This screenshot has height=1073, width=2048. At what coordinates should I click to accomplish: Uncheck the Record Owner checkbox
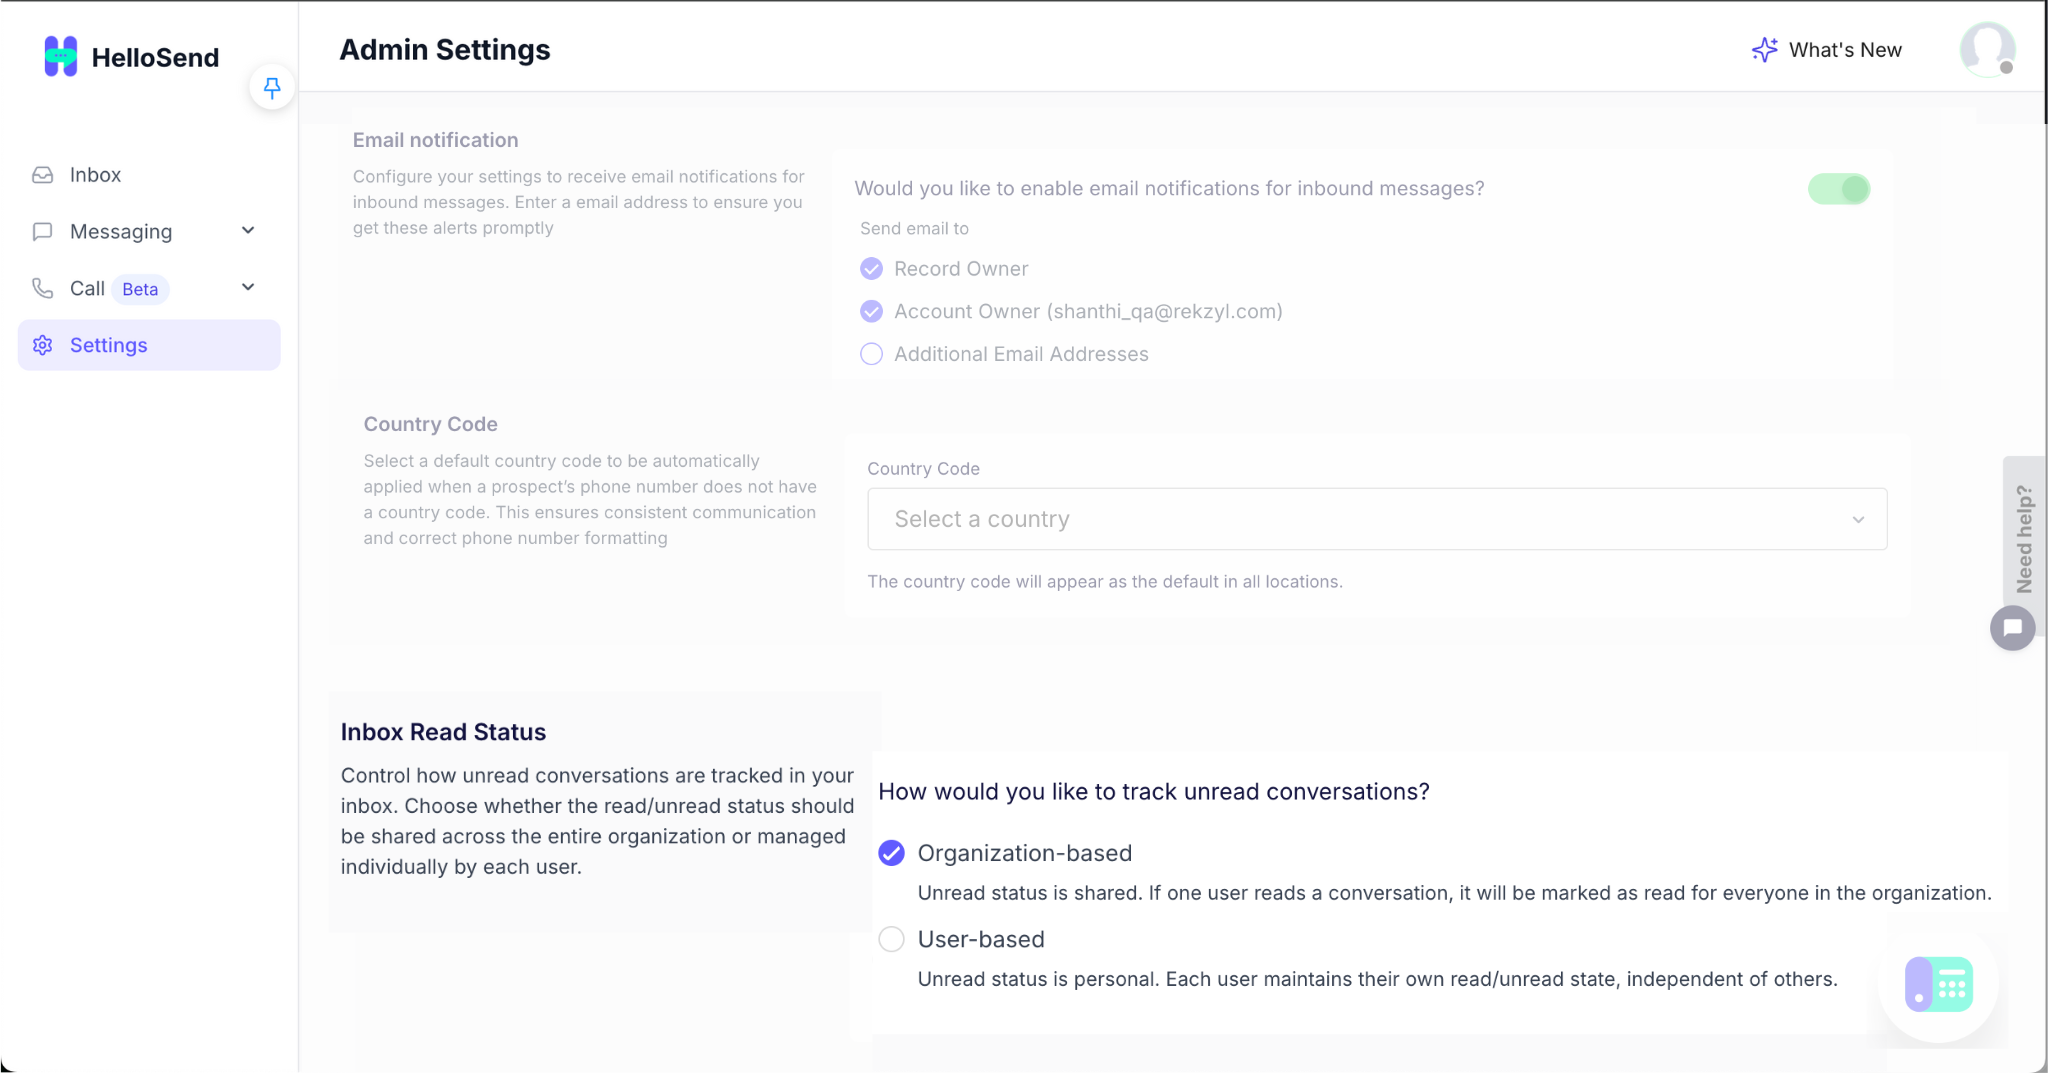[x=872, y=269]
